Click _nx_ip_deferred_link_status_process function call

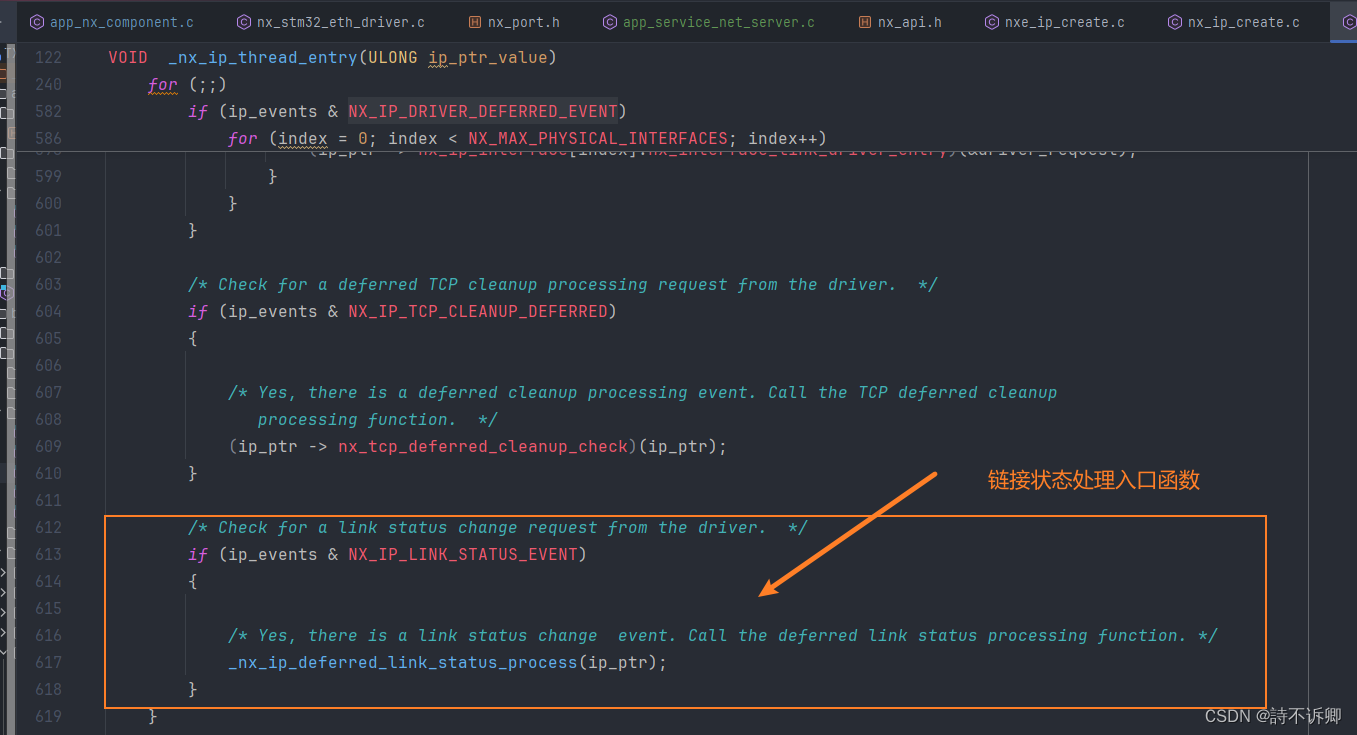(x=403, y=662)
